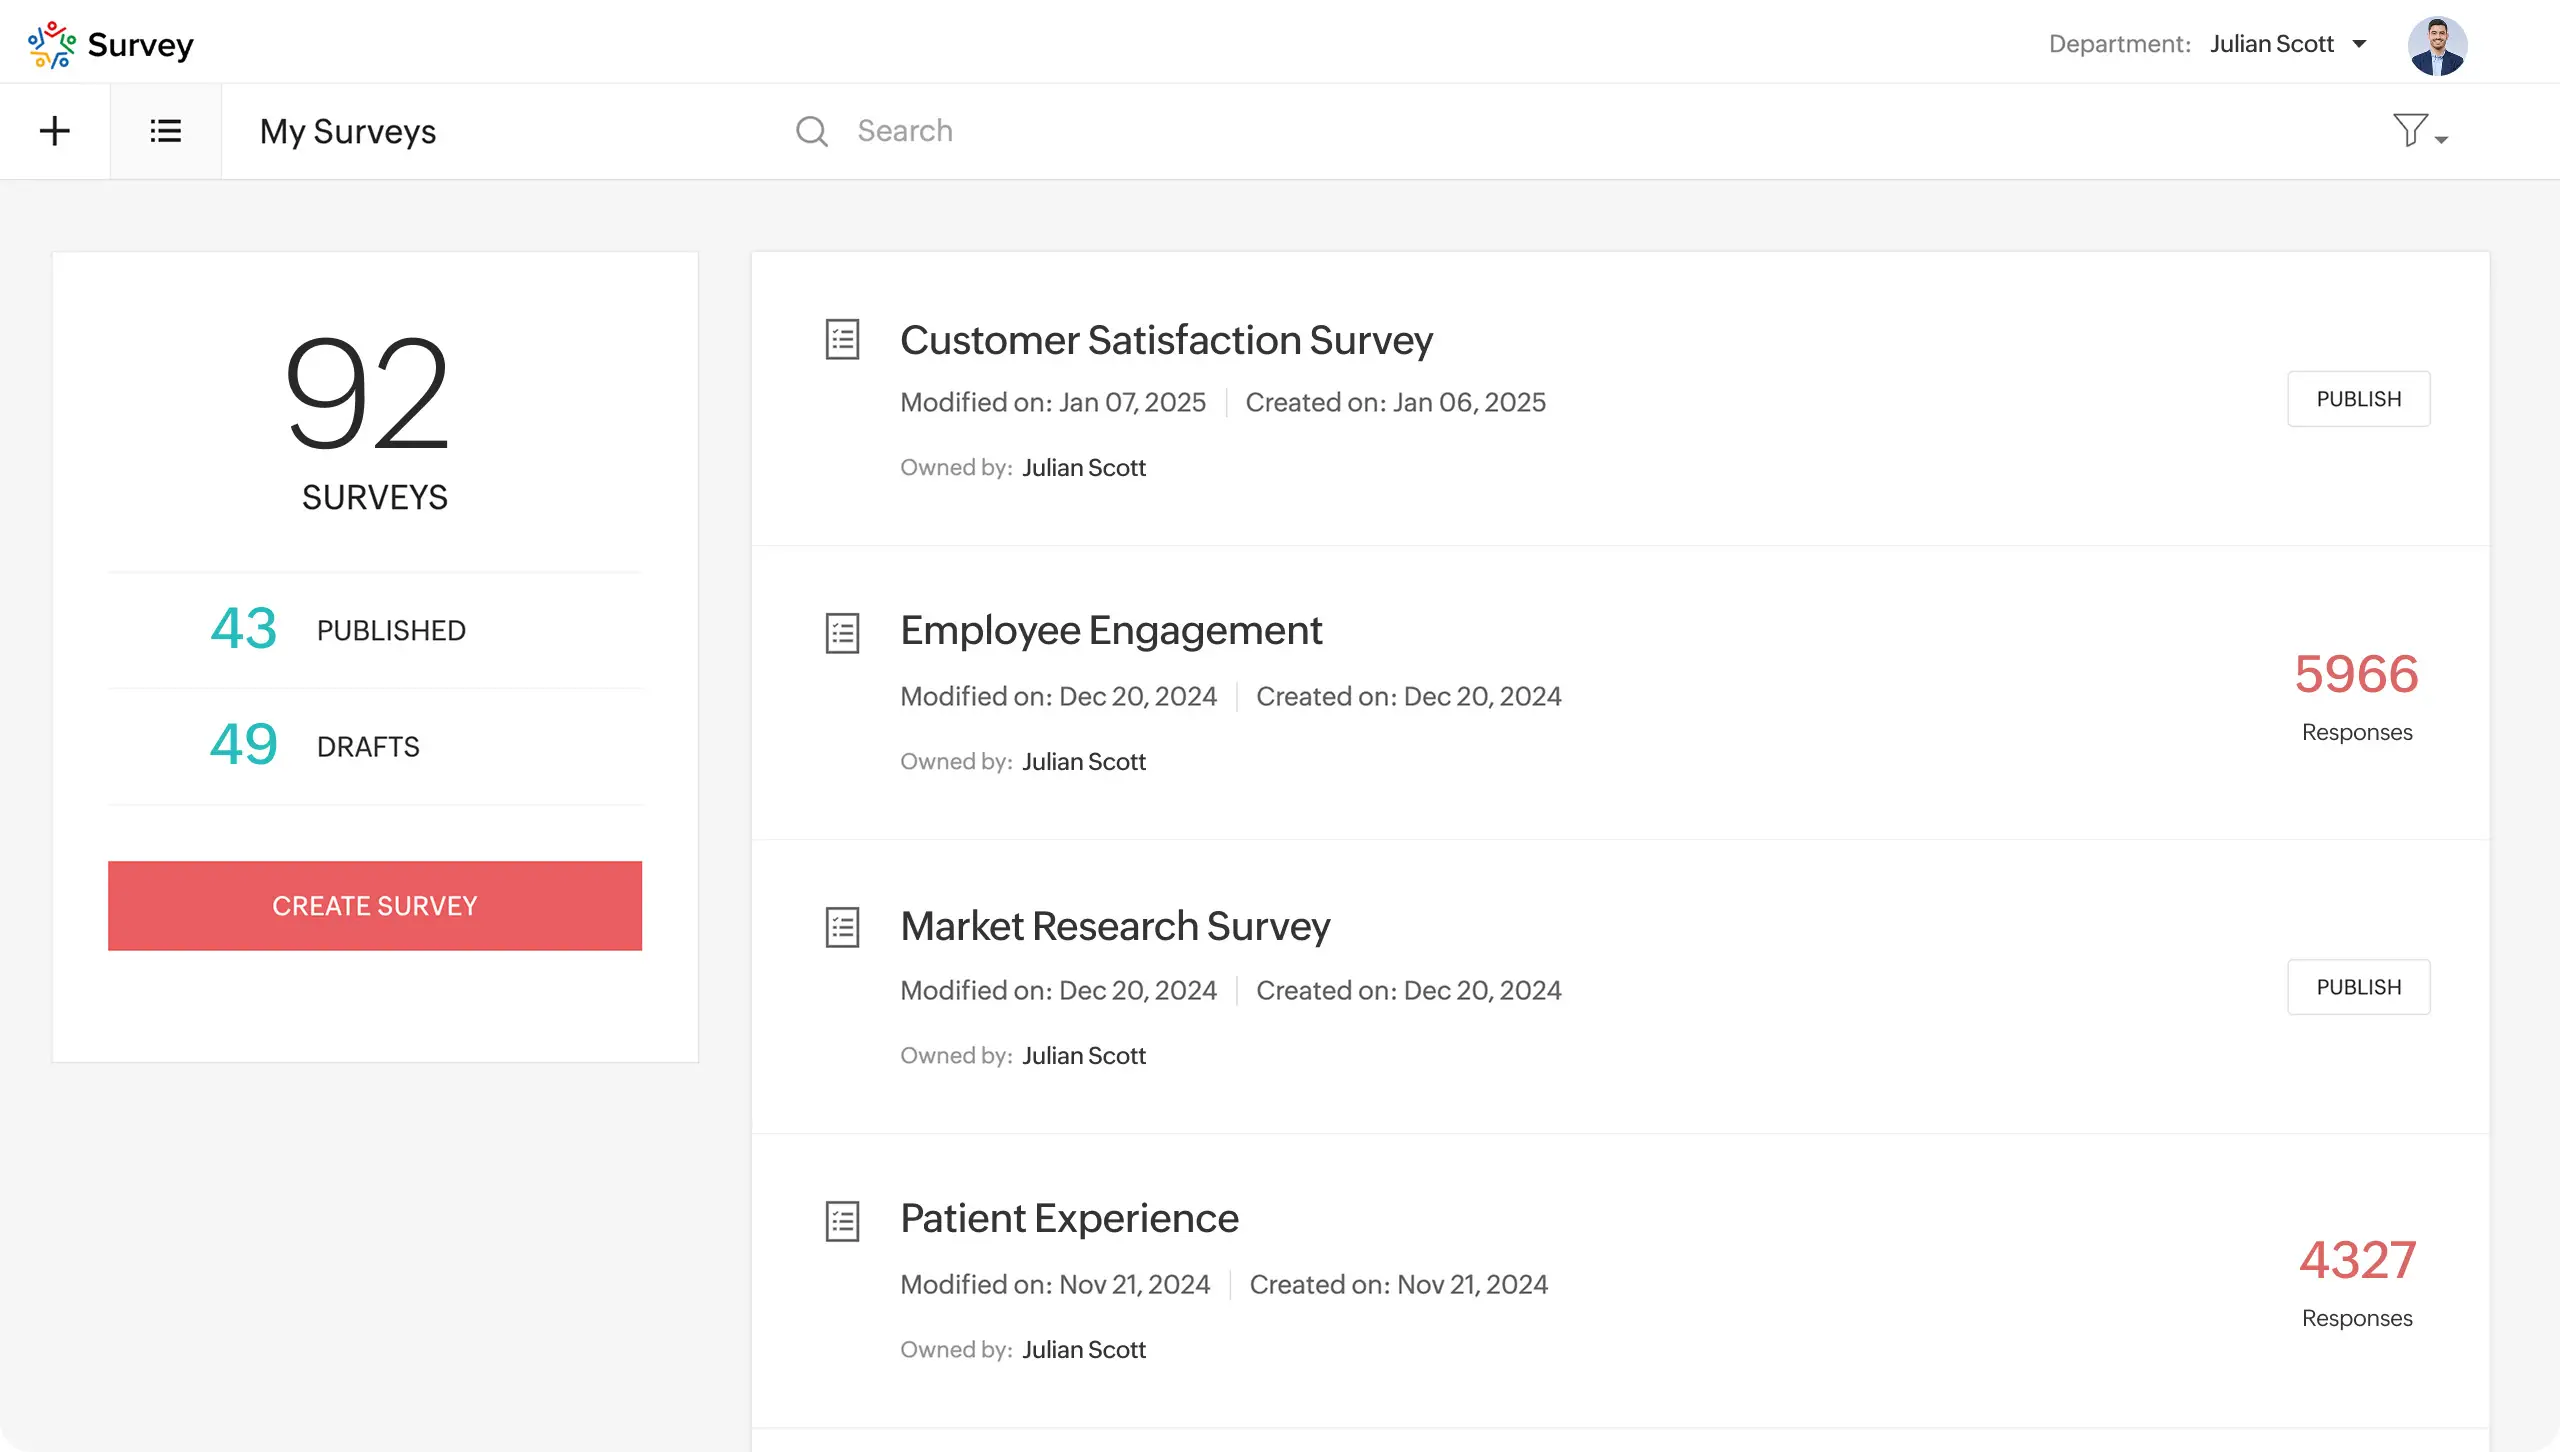Publish the Customer Satisfaction Survey

pyautogui.click(x=2358, y=398)
